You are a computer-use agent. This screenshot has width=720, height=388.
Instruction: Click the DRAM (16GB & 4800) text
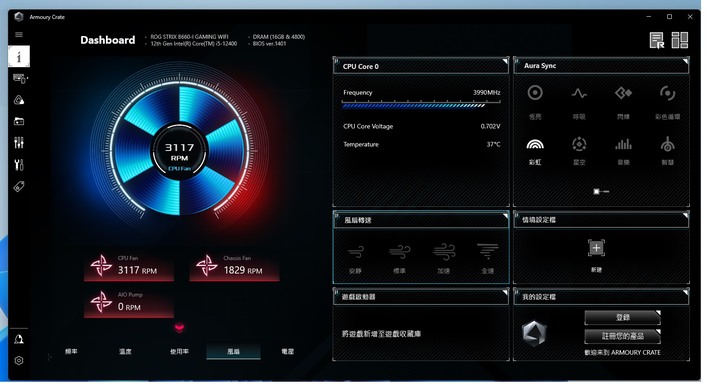[279, 37]
